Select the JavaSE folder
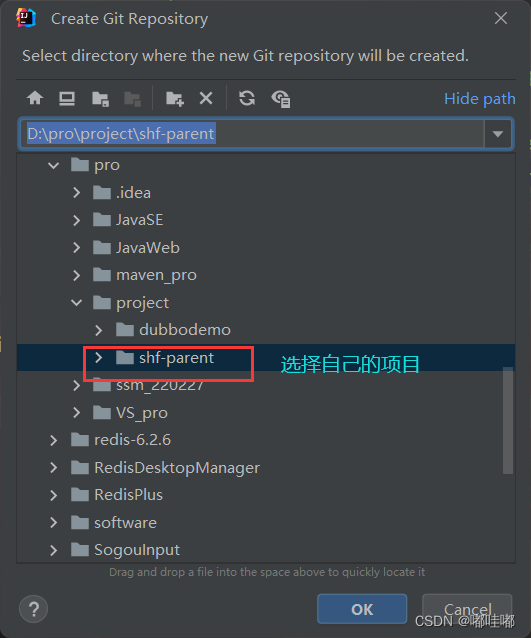The width and height of the screenshot is (531, 638). (140, 220)
